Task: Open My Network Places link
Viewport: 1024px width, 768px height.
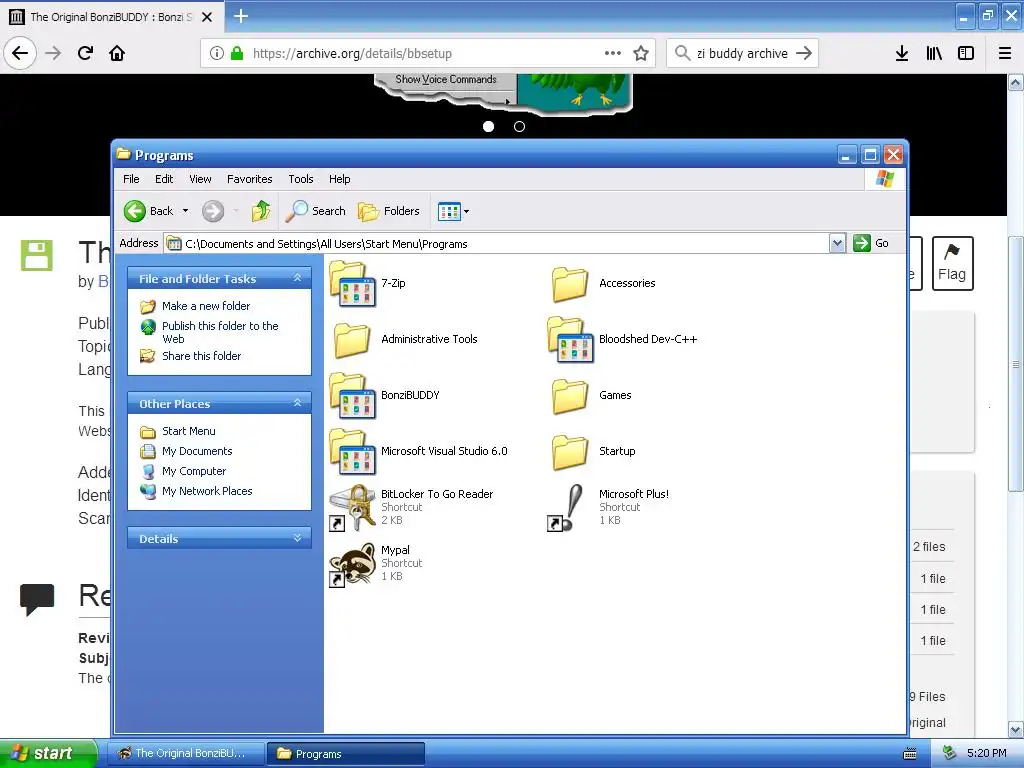Action: (207, 491)
